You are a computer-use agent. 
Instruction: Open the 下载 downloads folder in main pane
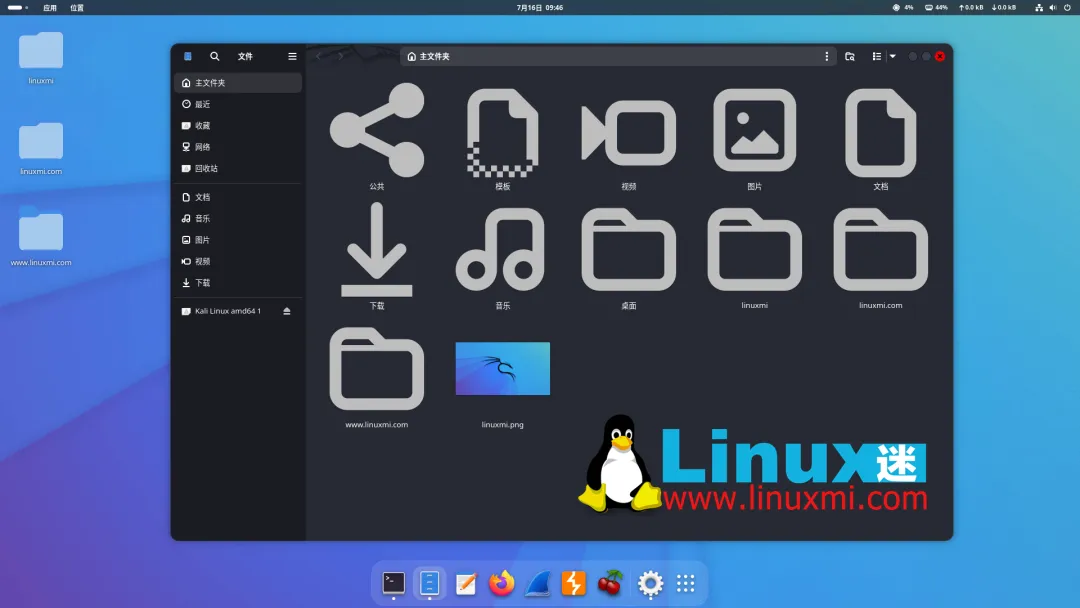(x=377, y=249)
